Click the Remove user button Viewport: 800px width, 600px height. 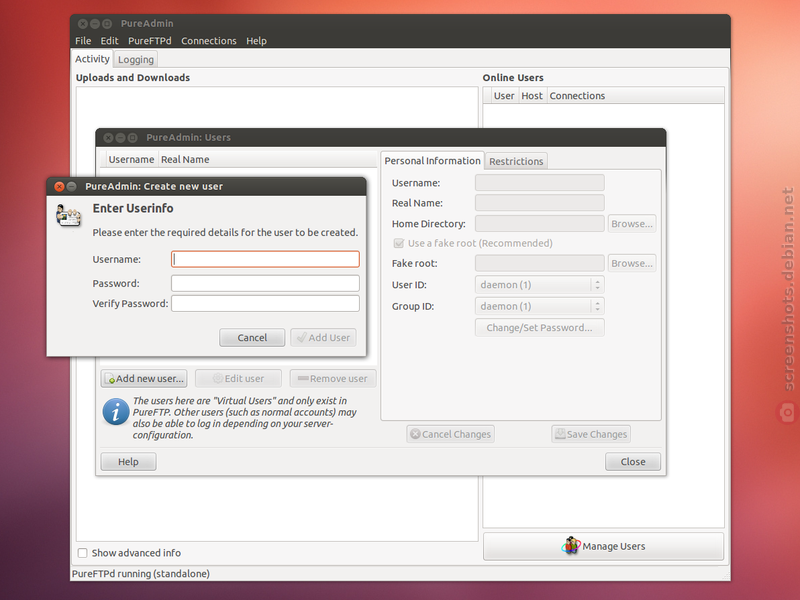click(x=333, y=379)
